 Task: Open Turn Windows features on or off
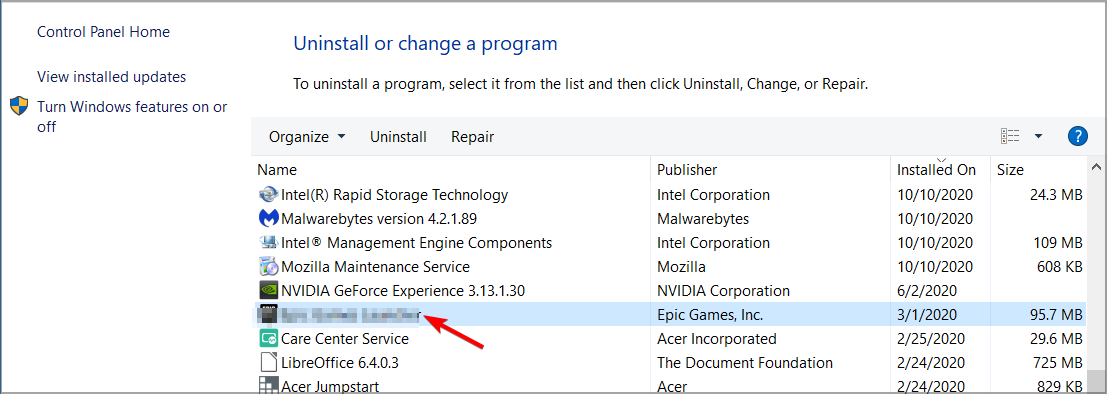point(132,117)
